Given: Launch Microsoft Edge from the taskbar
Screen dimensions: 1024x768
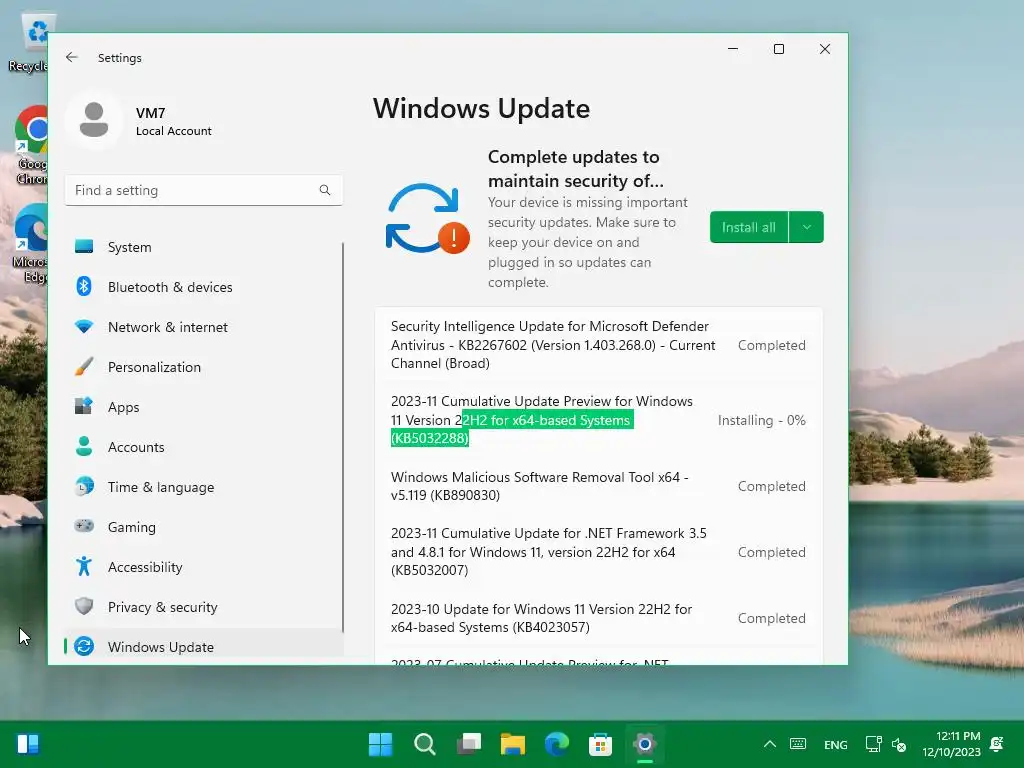Looking at the screenshot, I should click(x=556, y=744).
